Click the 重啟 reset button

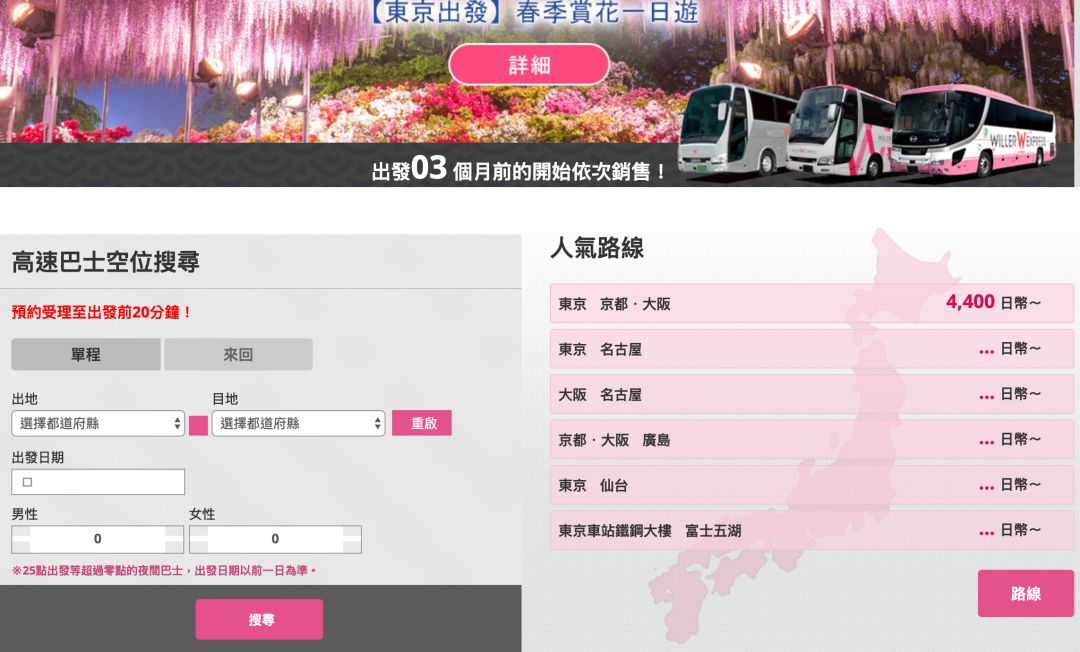(x=421, y=423)
